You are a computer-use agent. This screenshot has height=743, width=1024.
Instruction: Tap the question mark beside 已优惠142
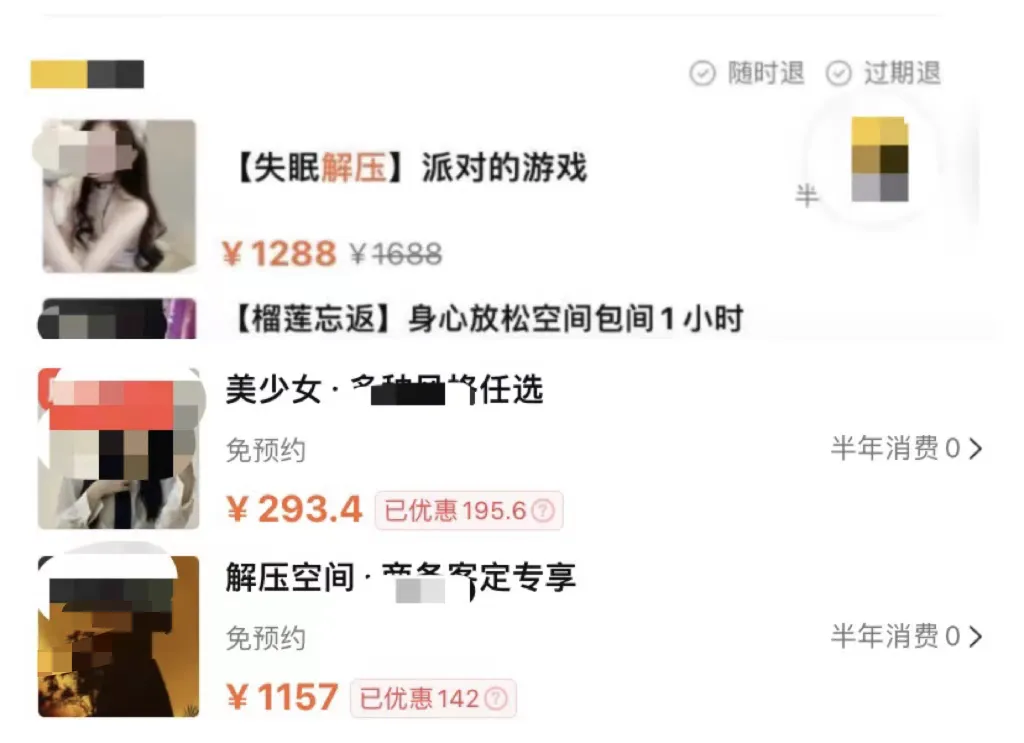496,699
